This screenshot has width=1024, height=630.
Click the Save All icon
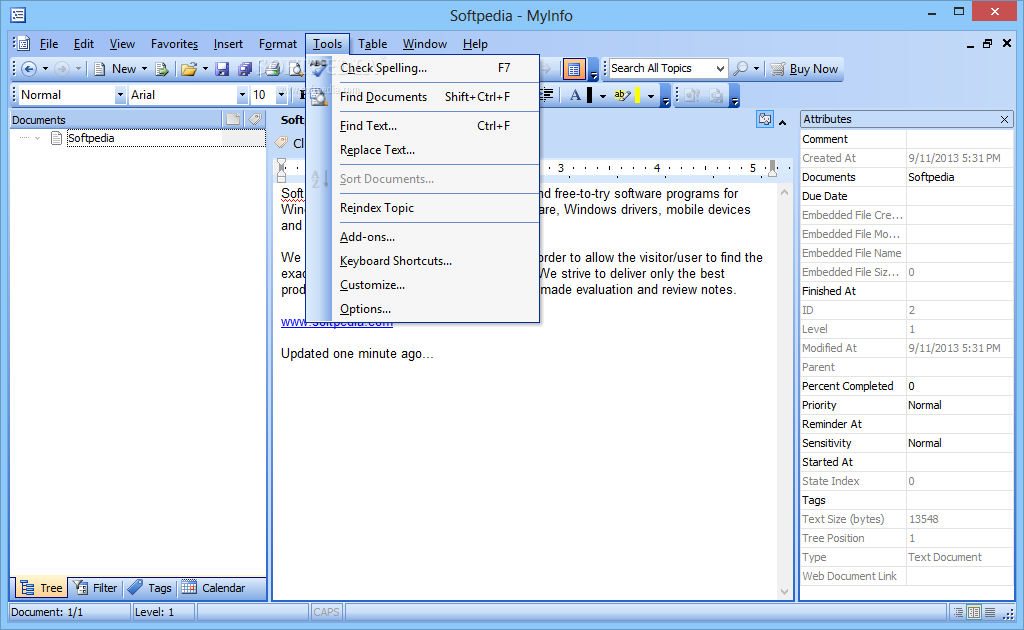[245, 69]
